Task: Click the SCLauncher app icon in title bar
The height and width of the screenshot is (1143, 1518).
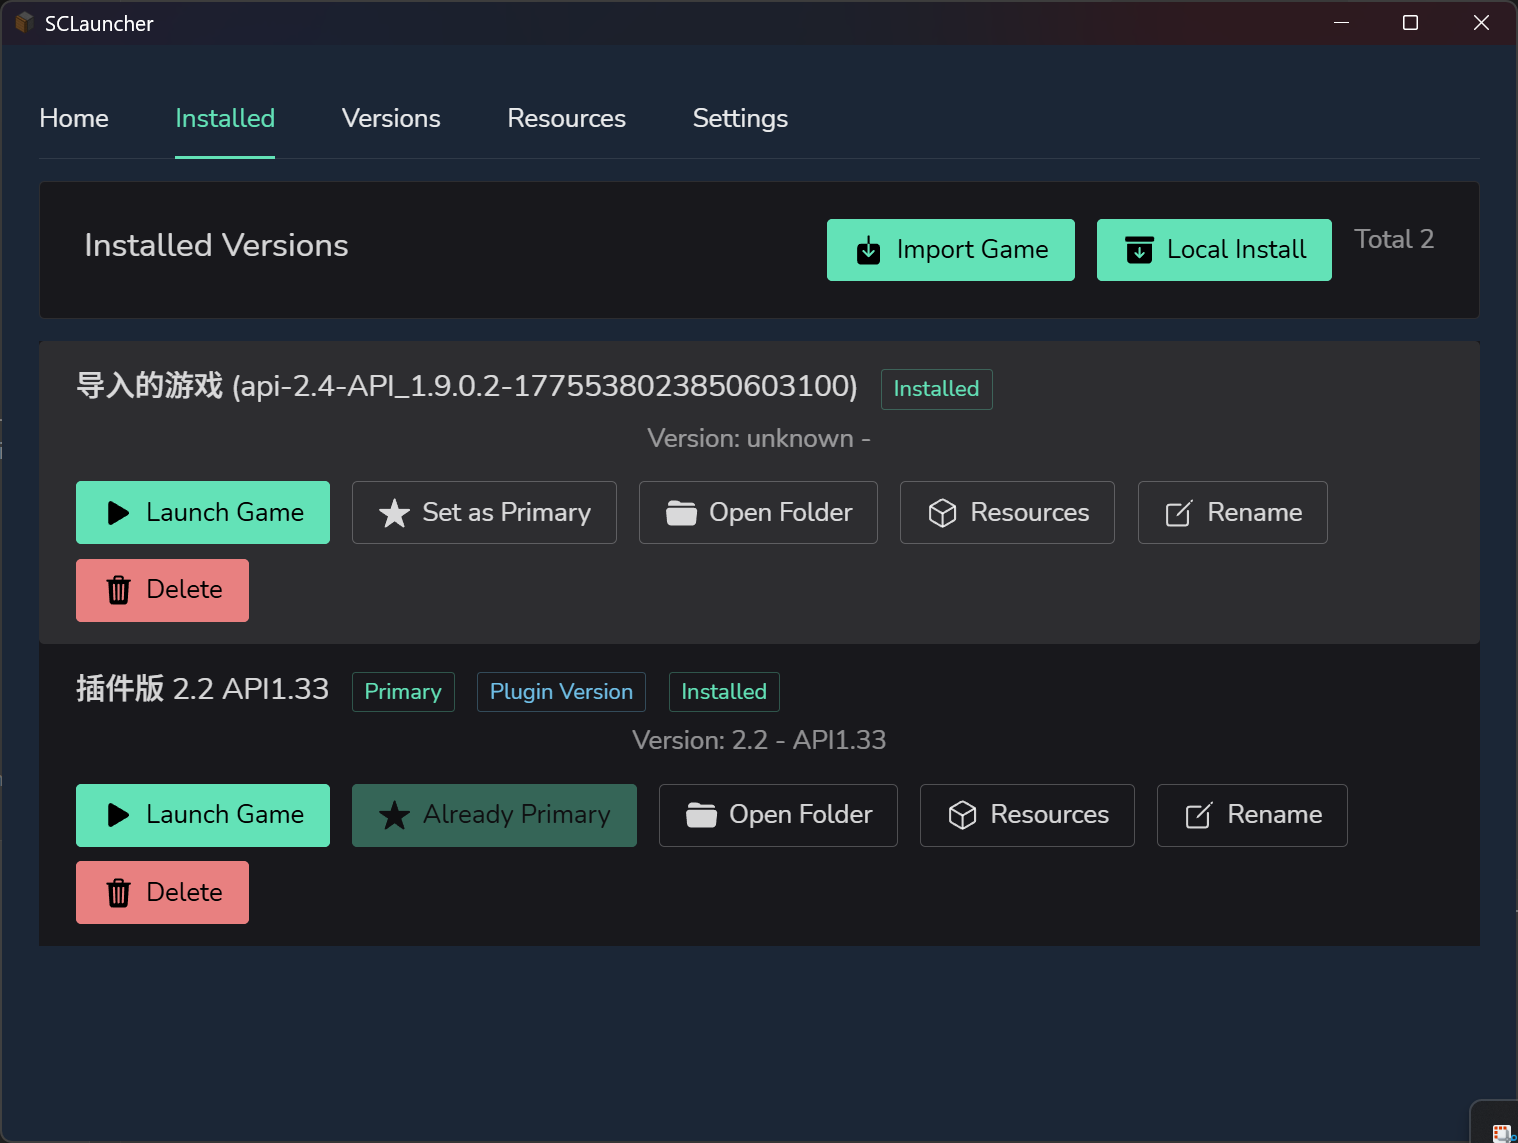Action: [x=24, y=23]
